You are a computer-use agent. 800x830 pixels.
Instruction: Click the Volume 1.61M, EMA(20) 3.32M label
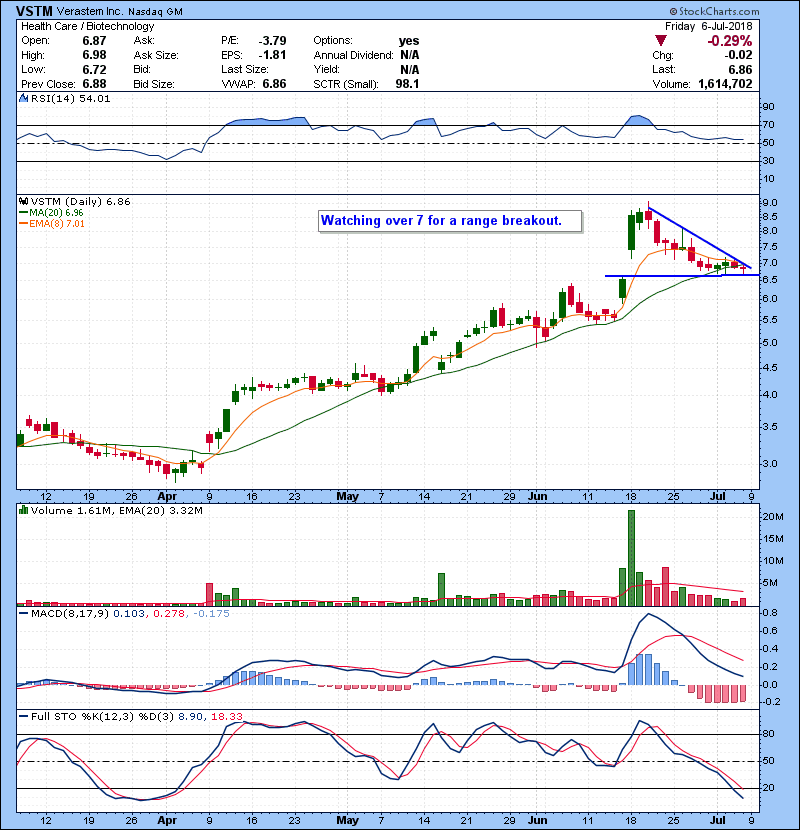(x=116, y=511)
